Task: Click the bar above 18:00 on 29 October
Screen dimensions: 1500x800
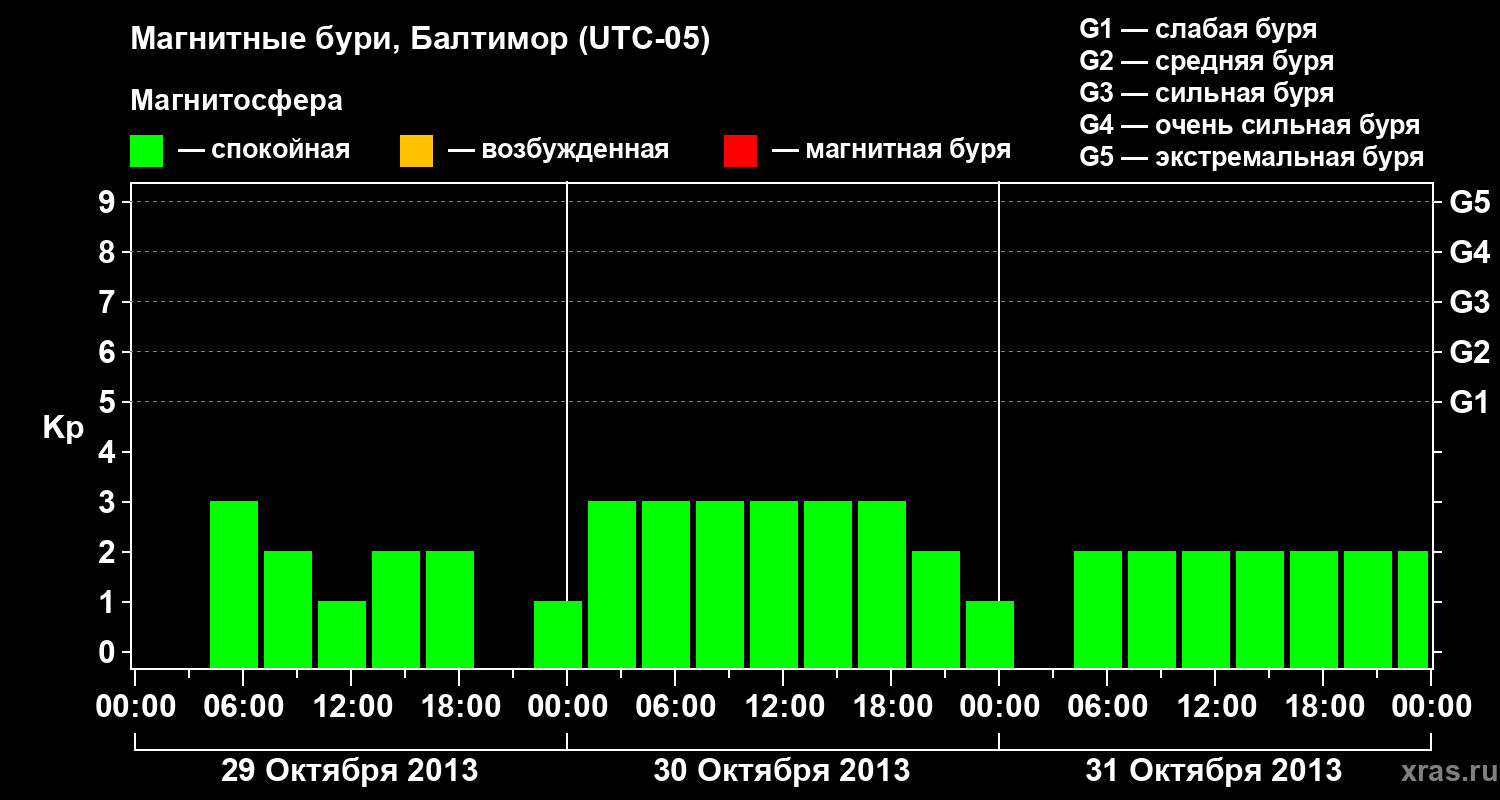Action: pyautogui.click(x=450, y=609)
